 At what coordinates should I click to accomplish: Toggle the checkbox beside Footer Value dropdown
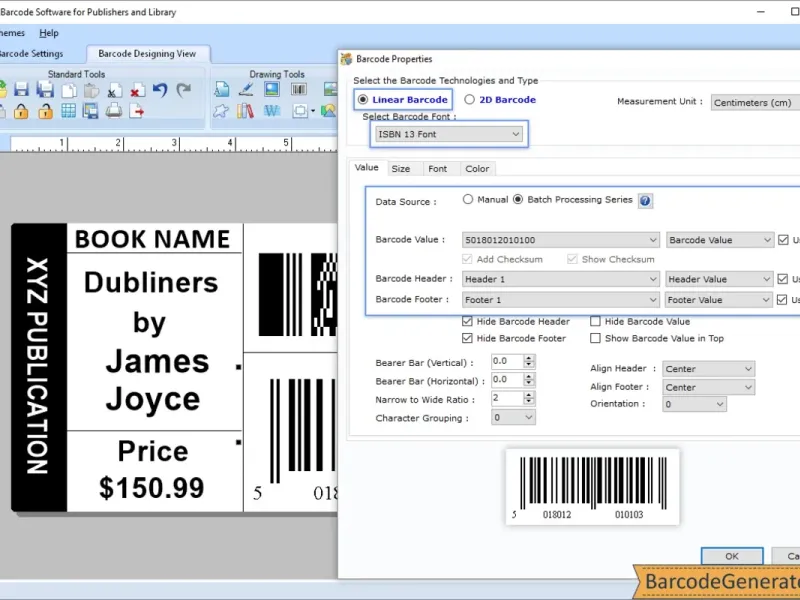pyautogui.click(x=782, y=299)
